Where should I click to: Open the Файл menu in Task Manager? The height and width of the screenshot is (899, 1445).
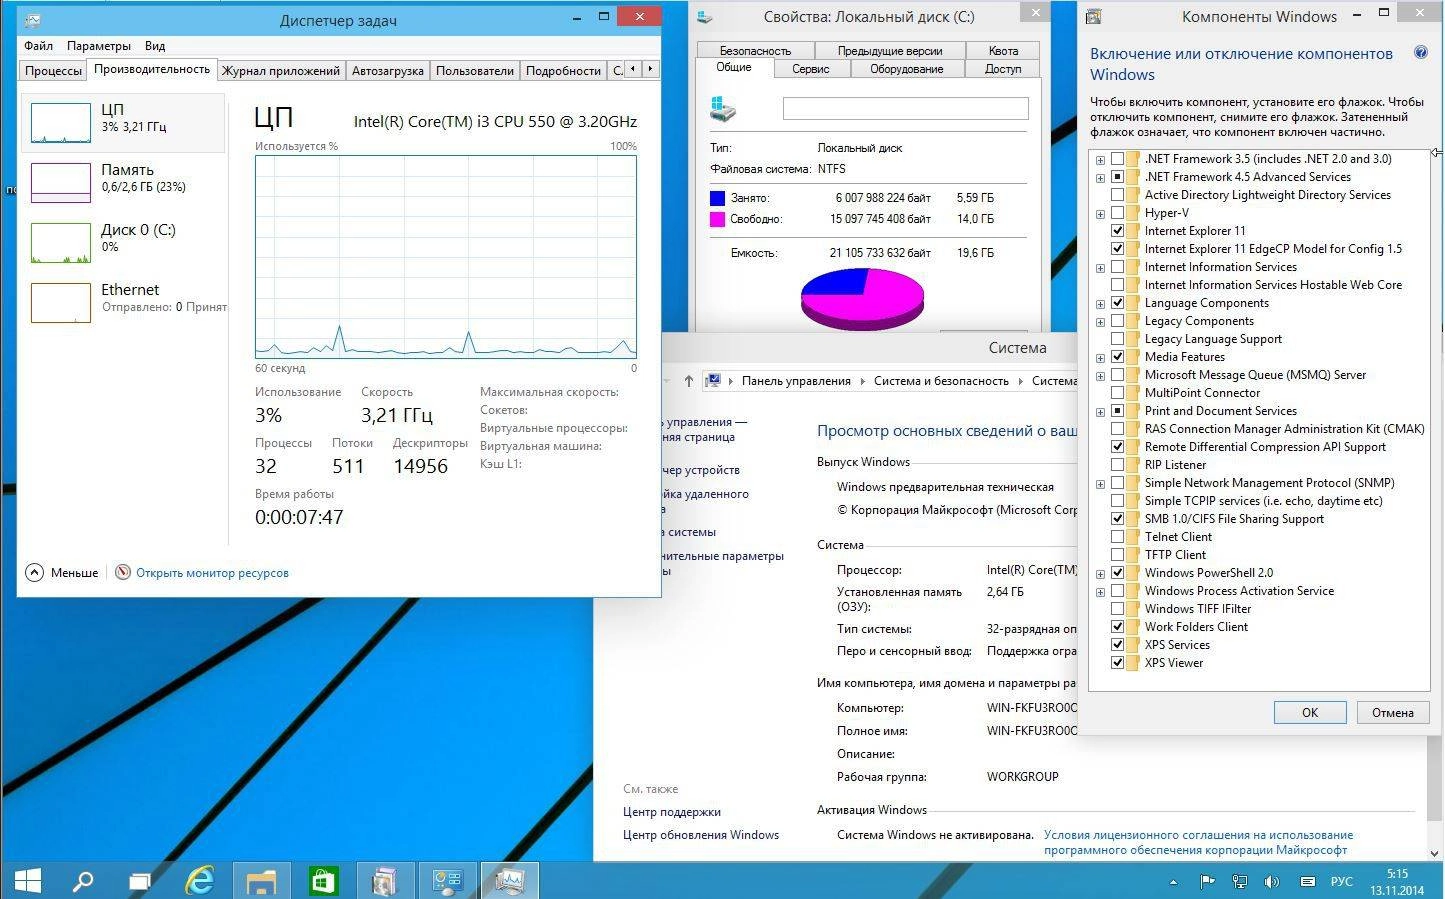coord(39,46)
